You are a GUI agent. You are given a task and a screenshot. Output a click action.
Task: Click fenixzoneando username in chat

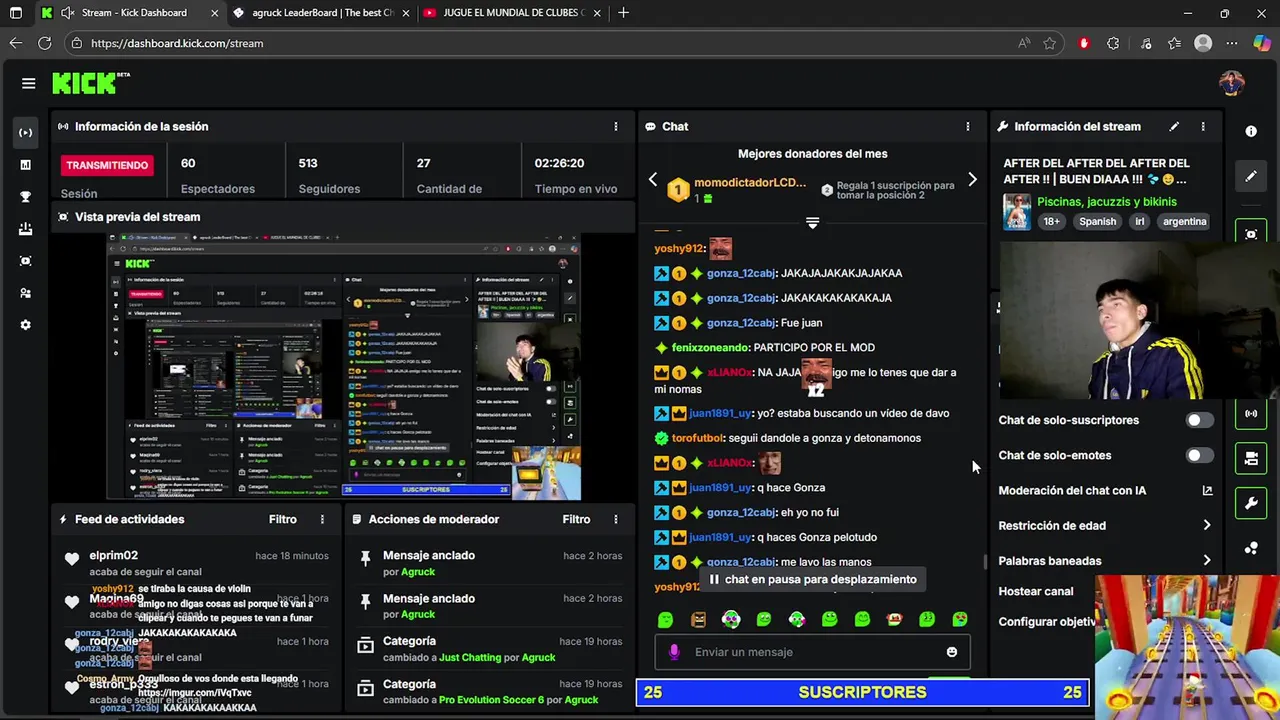tap(710, 348)
